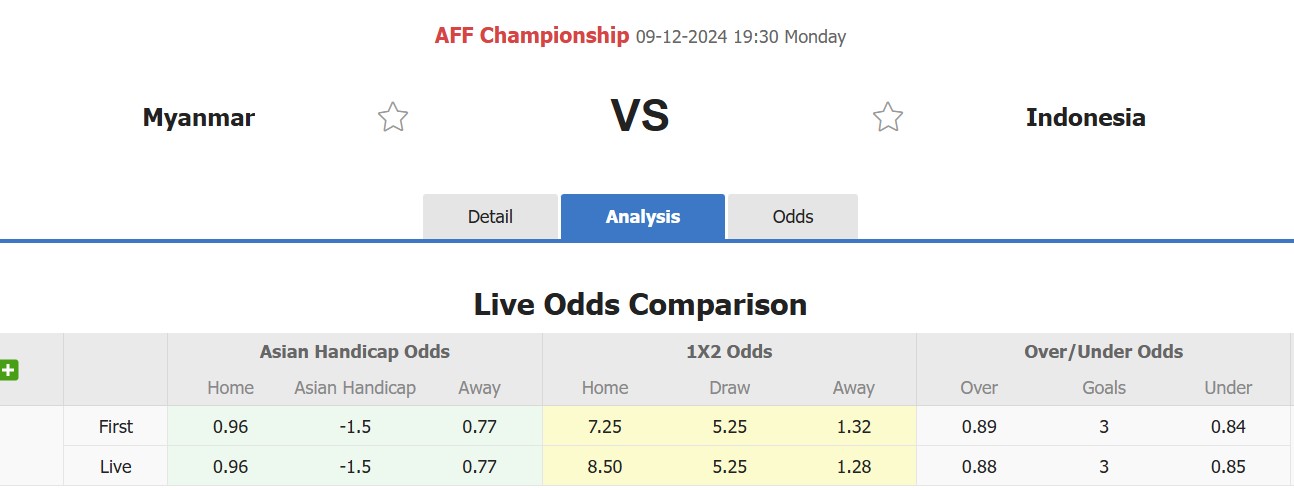The image size is (1294, 490).
Task: Click the Myanmar team name
Action: [x=199, y=118]
